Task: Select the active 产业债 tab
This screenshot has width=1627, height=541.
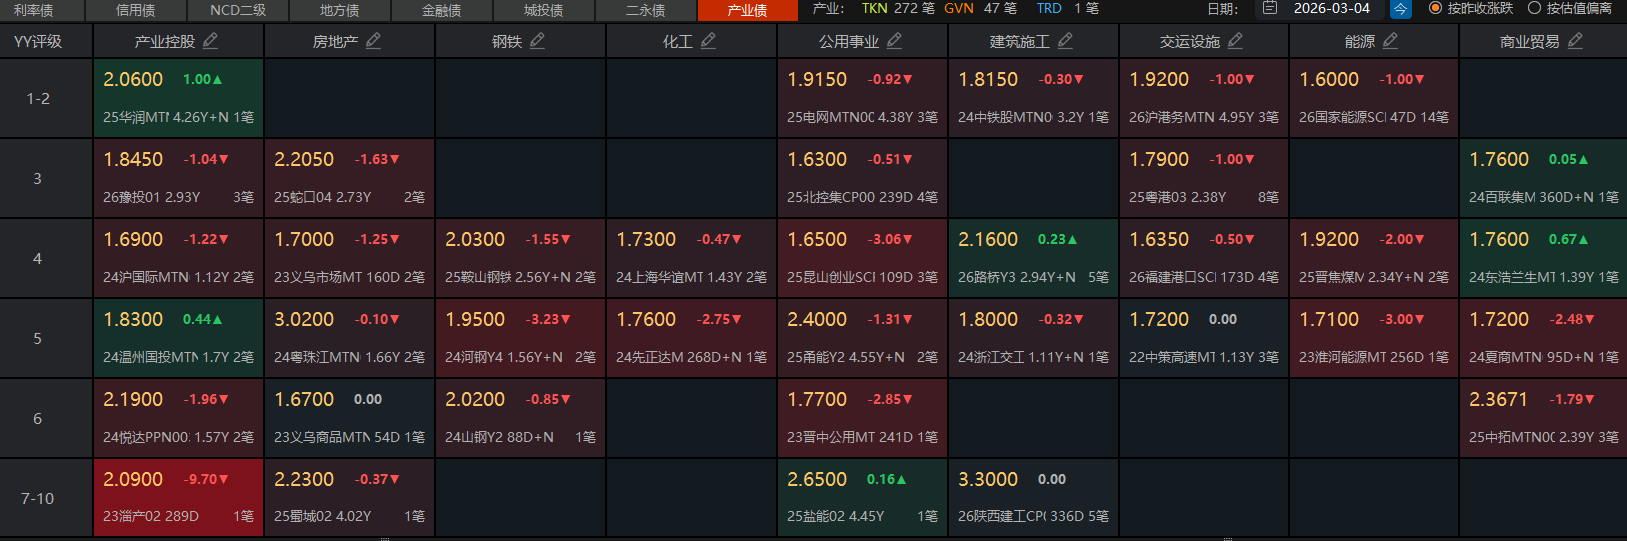Action: coord(747,10)
